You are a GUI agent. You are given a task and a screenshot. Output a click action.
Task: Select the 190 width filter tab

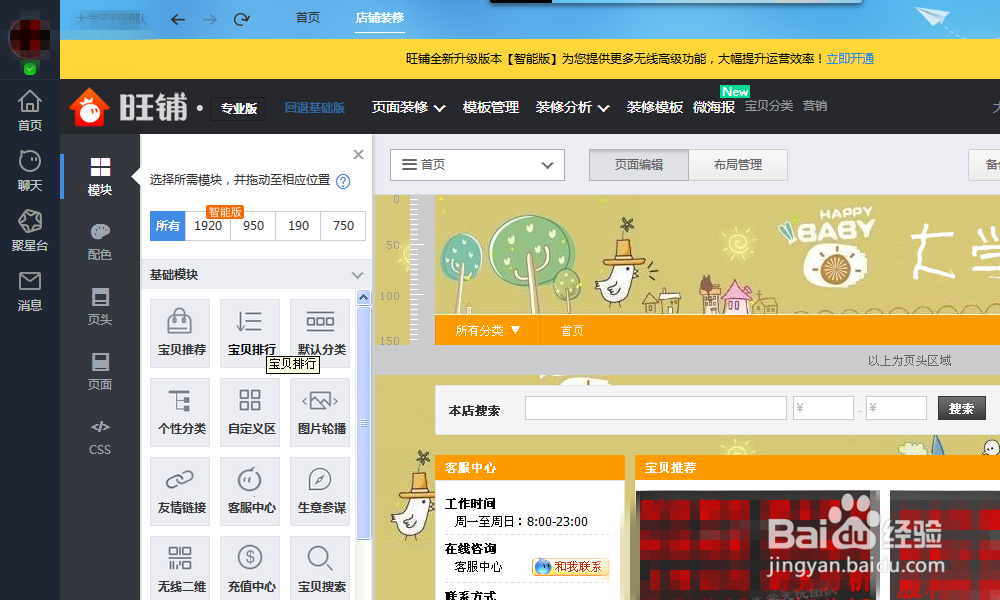point(298,226)
